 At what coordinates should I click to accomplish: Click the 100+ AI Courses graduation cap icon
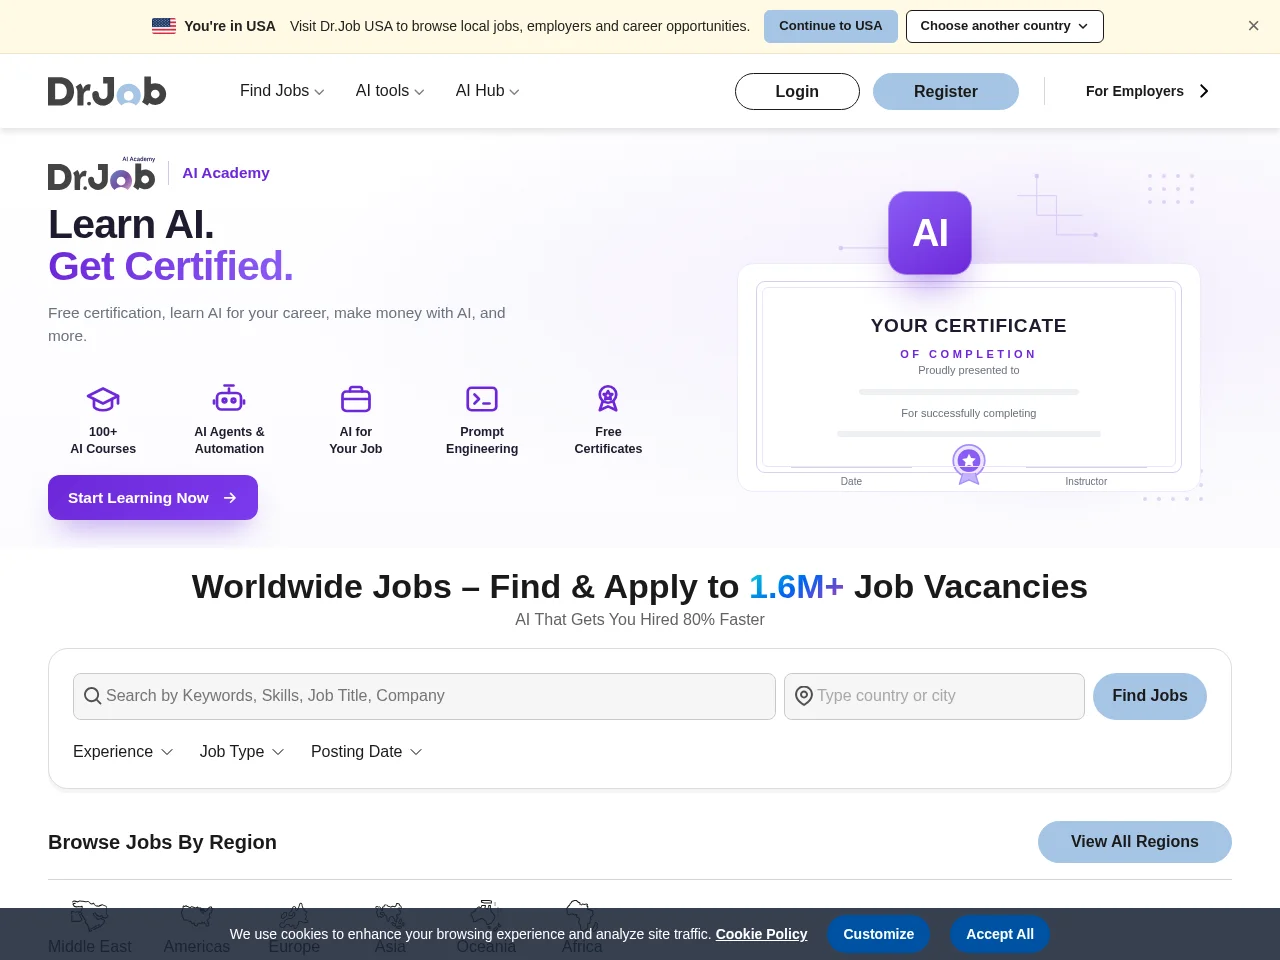click(103, 399)
